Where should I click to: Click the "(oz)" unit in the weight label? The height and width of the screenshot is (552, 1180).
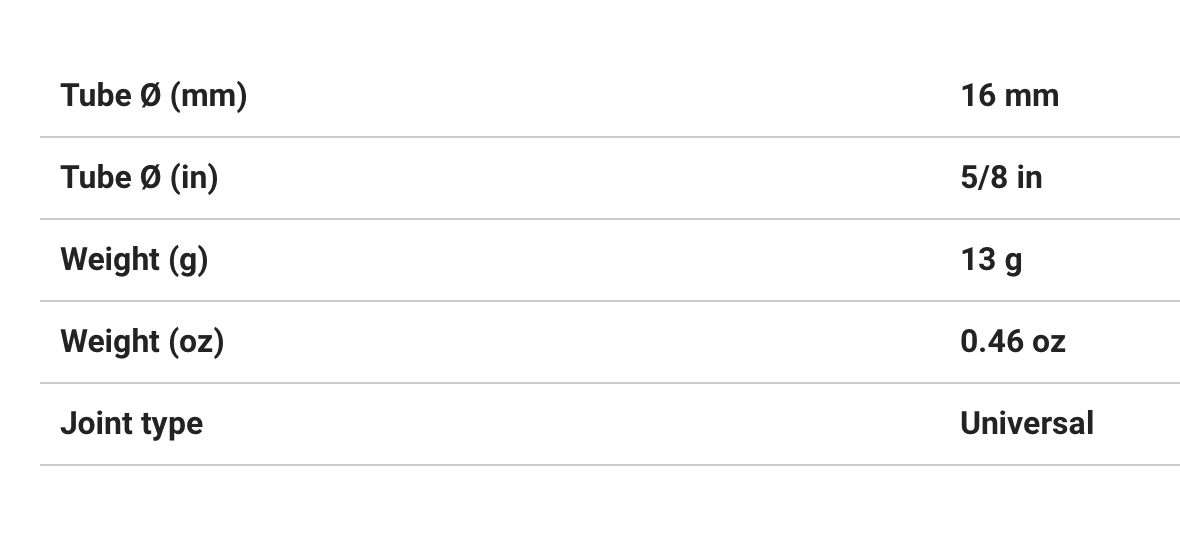(x=196, y=342)
